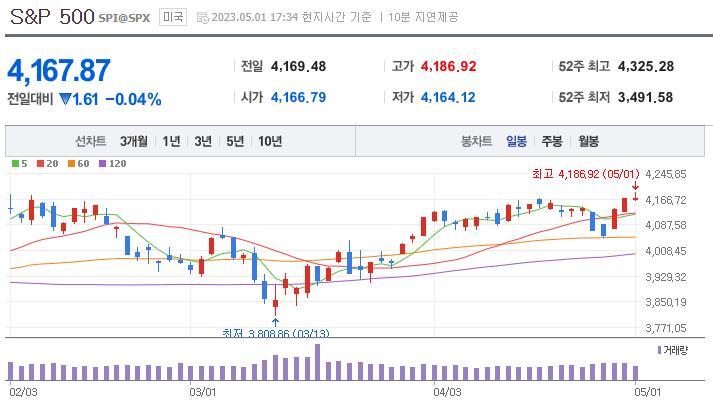This screenshot has height=408, width=713.
Task: Switch to 주봉 weekly candle chart
Action: click(x=552, y=141)
